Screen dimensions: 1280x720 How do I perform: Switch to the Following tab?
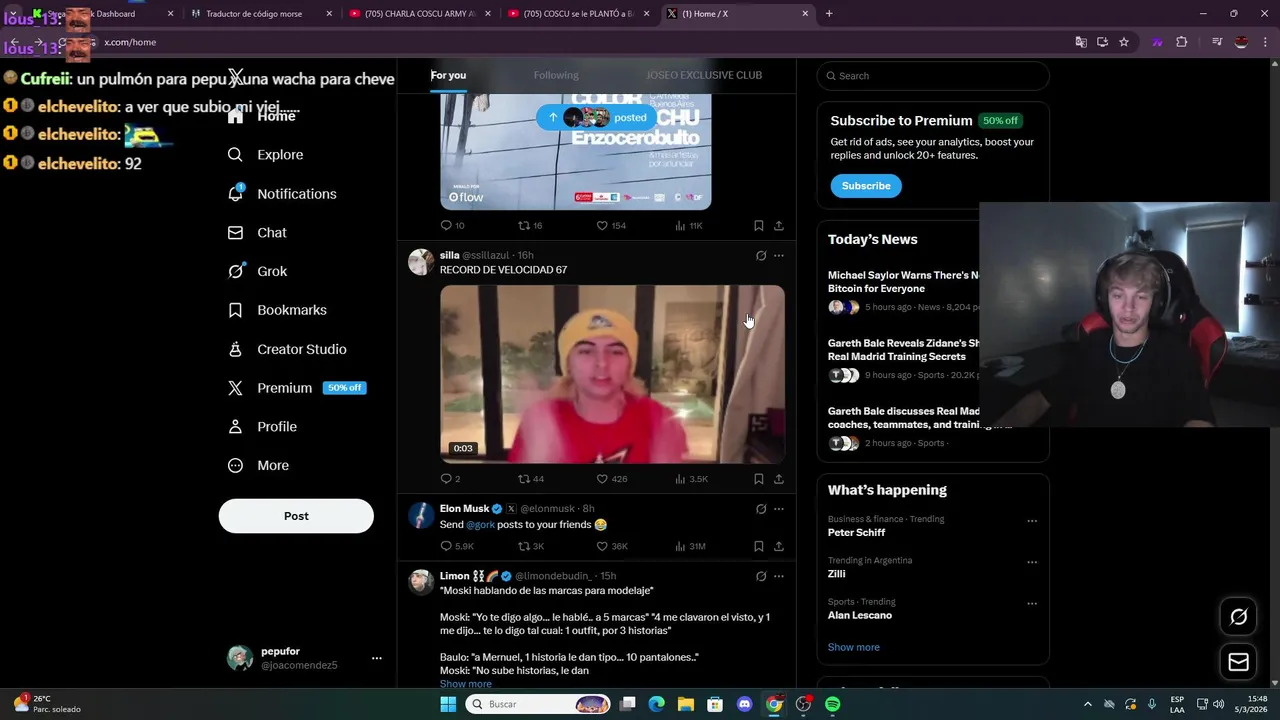point(556,75)
